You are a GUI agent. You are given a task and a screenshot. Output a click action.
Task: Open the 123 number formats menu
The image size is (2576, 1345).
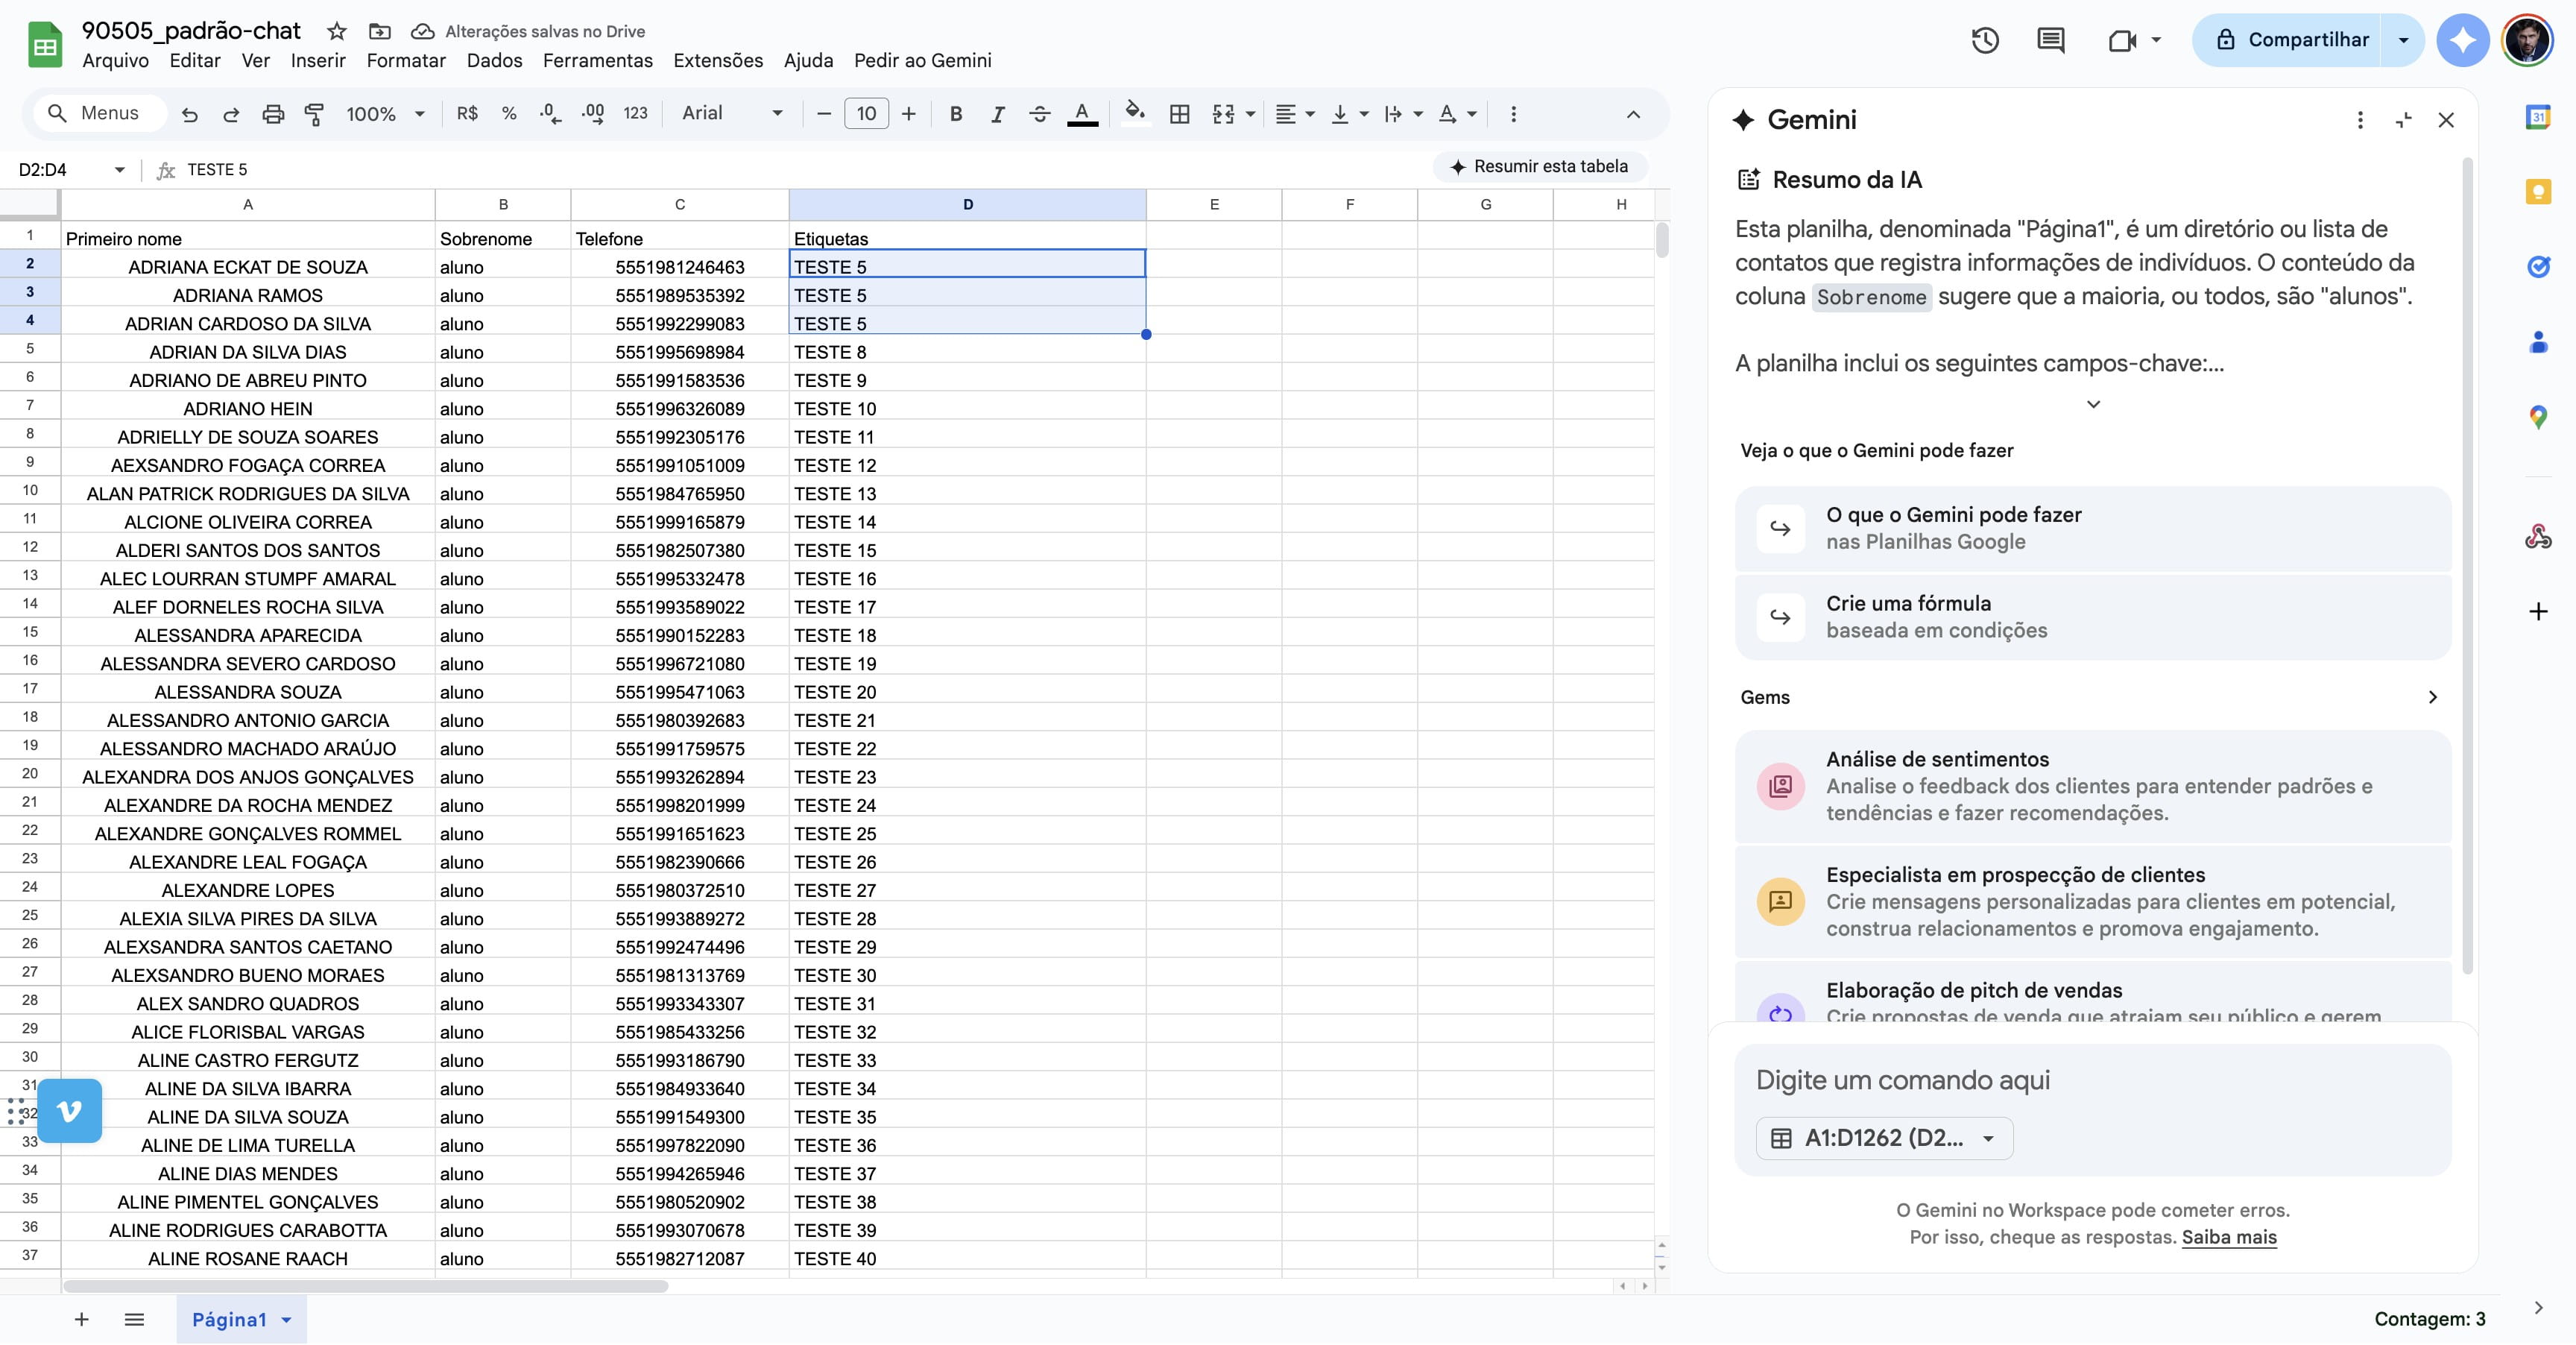point(636,114)
